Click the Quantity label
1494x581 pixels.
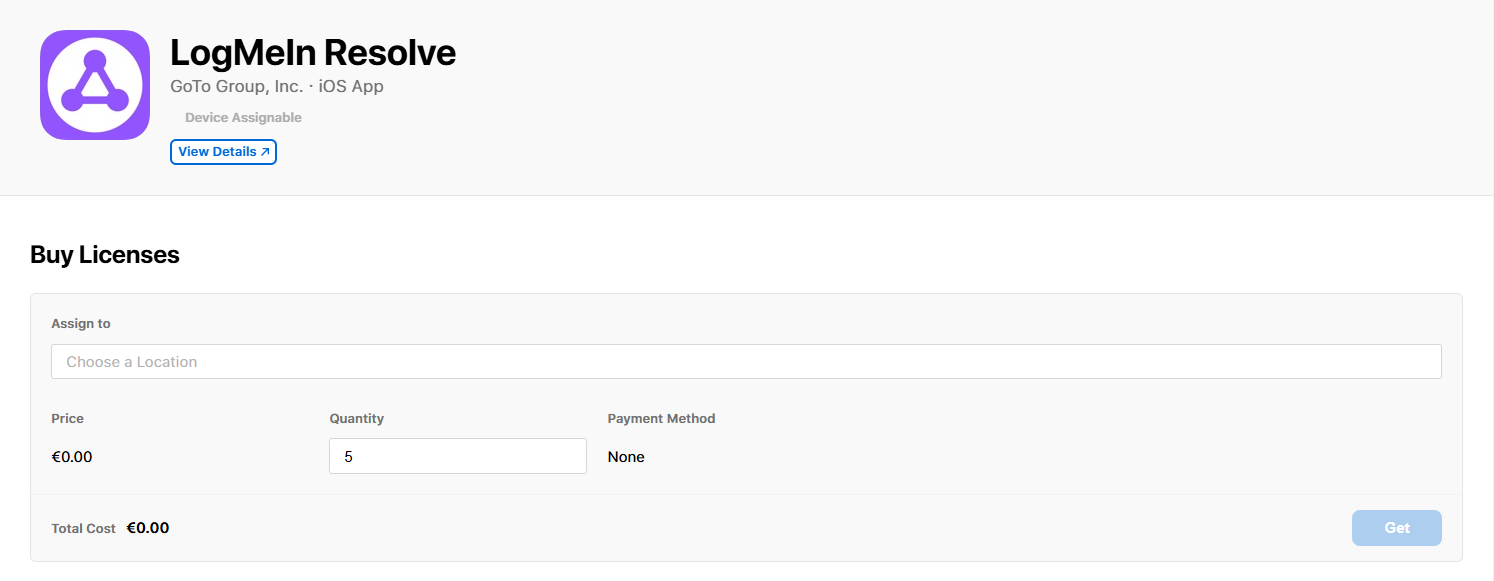click(357, 419)
